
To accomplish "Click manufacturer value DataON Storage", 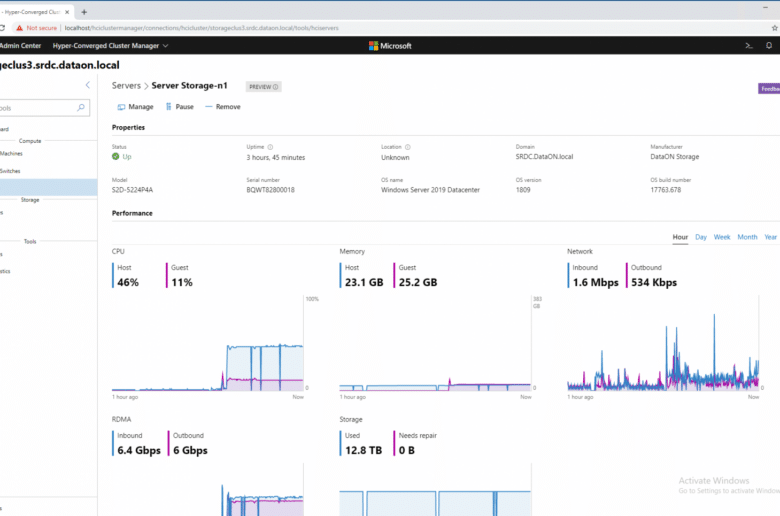I will point(675,157).
